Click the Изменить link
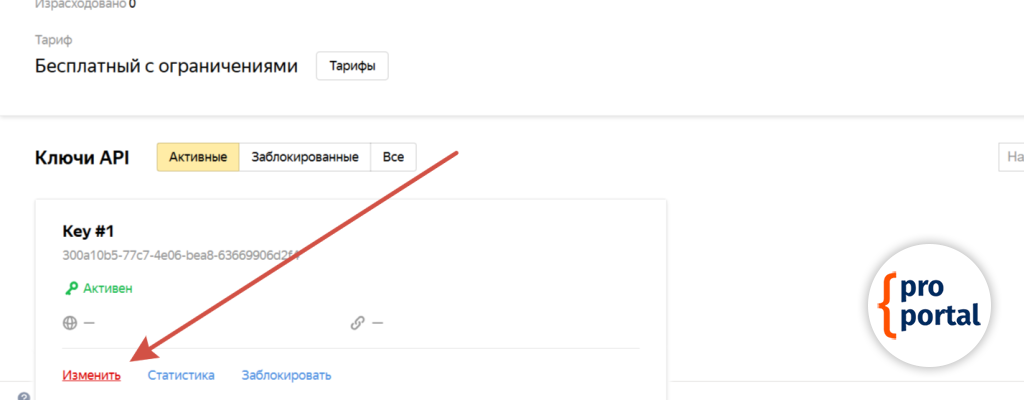 tap(91, 375)
